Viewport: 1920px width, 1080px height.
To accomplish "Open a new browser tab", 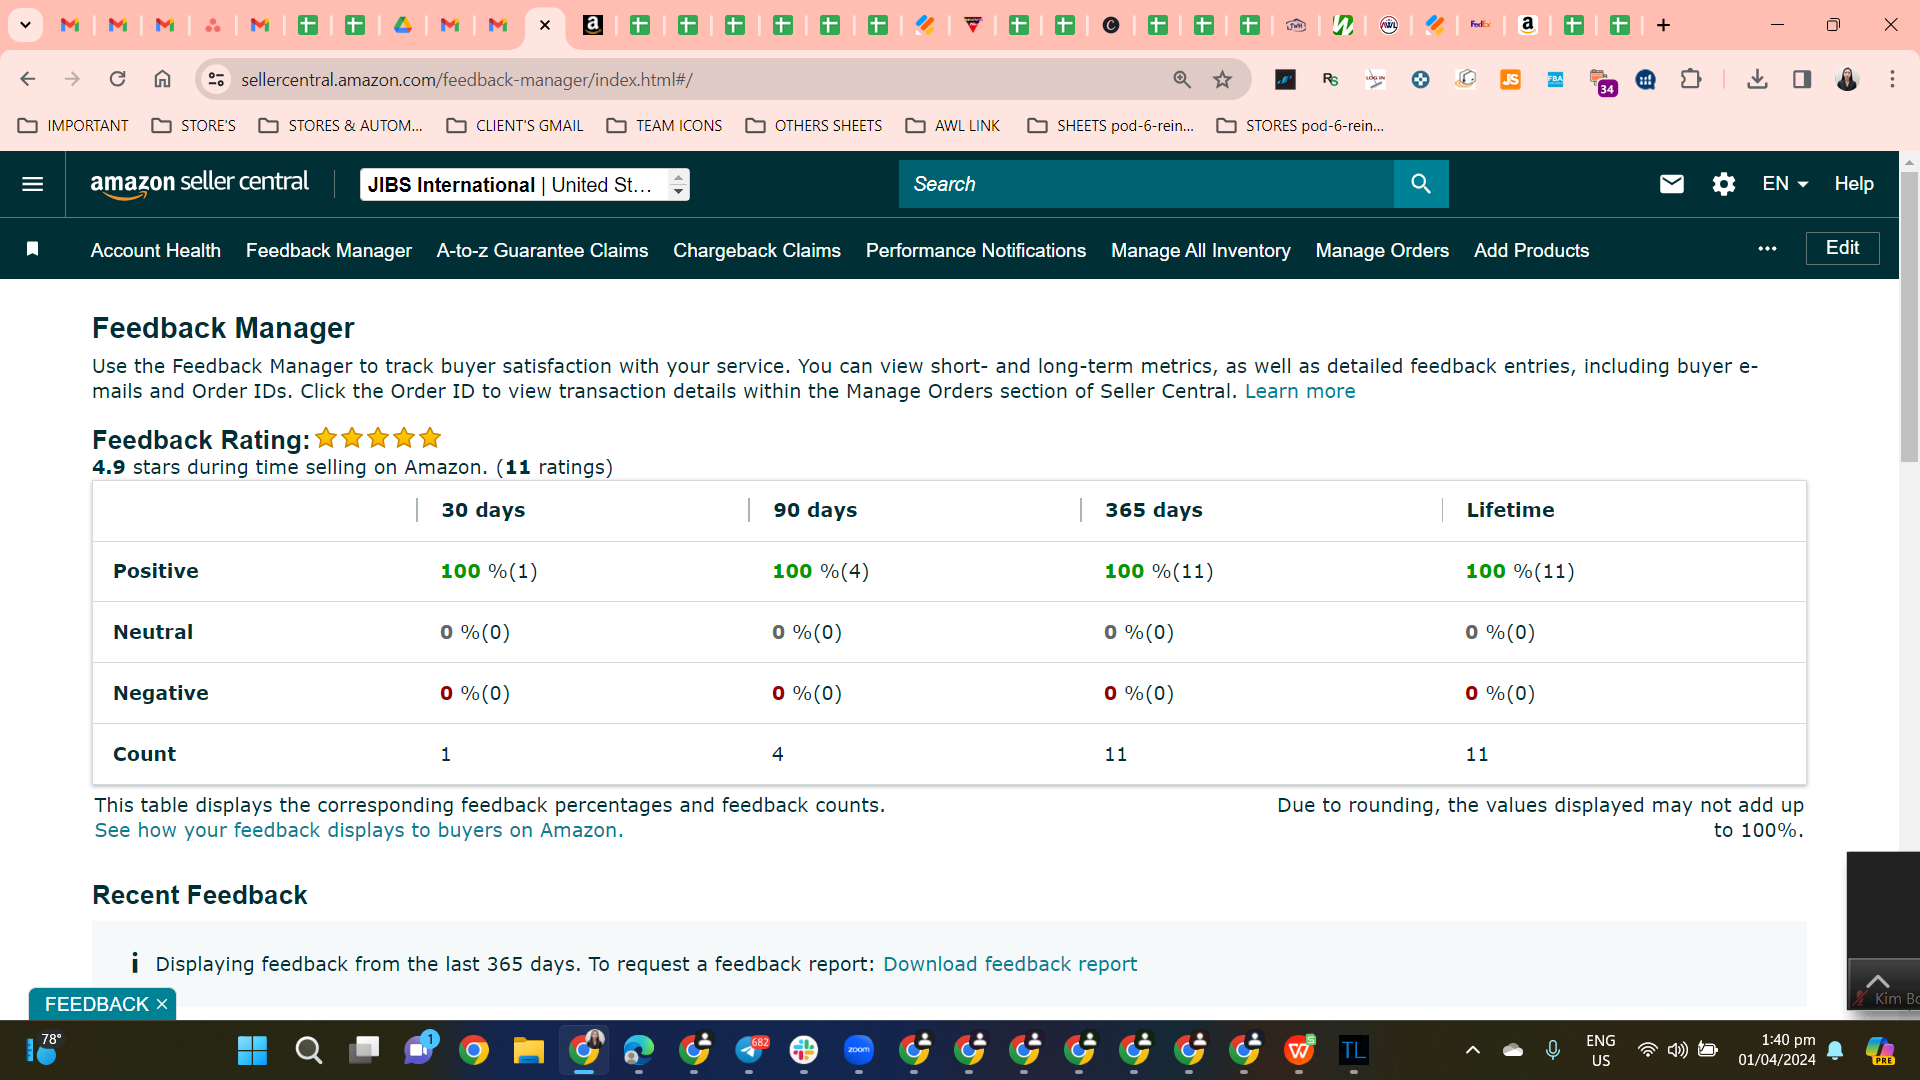I will [1664, 25].
